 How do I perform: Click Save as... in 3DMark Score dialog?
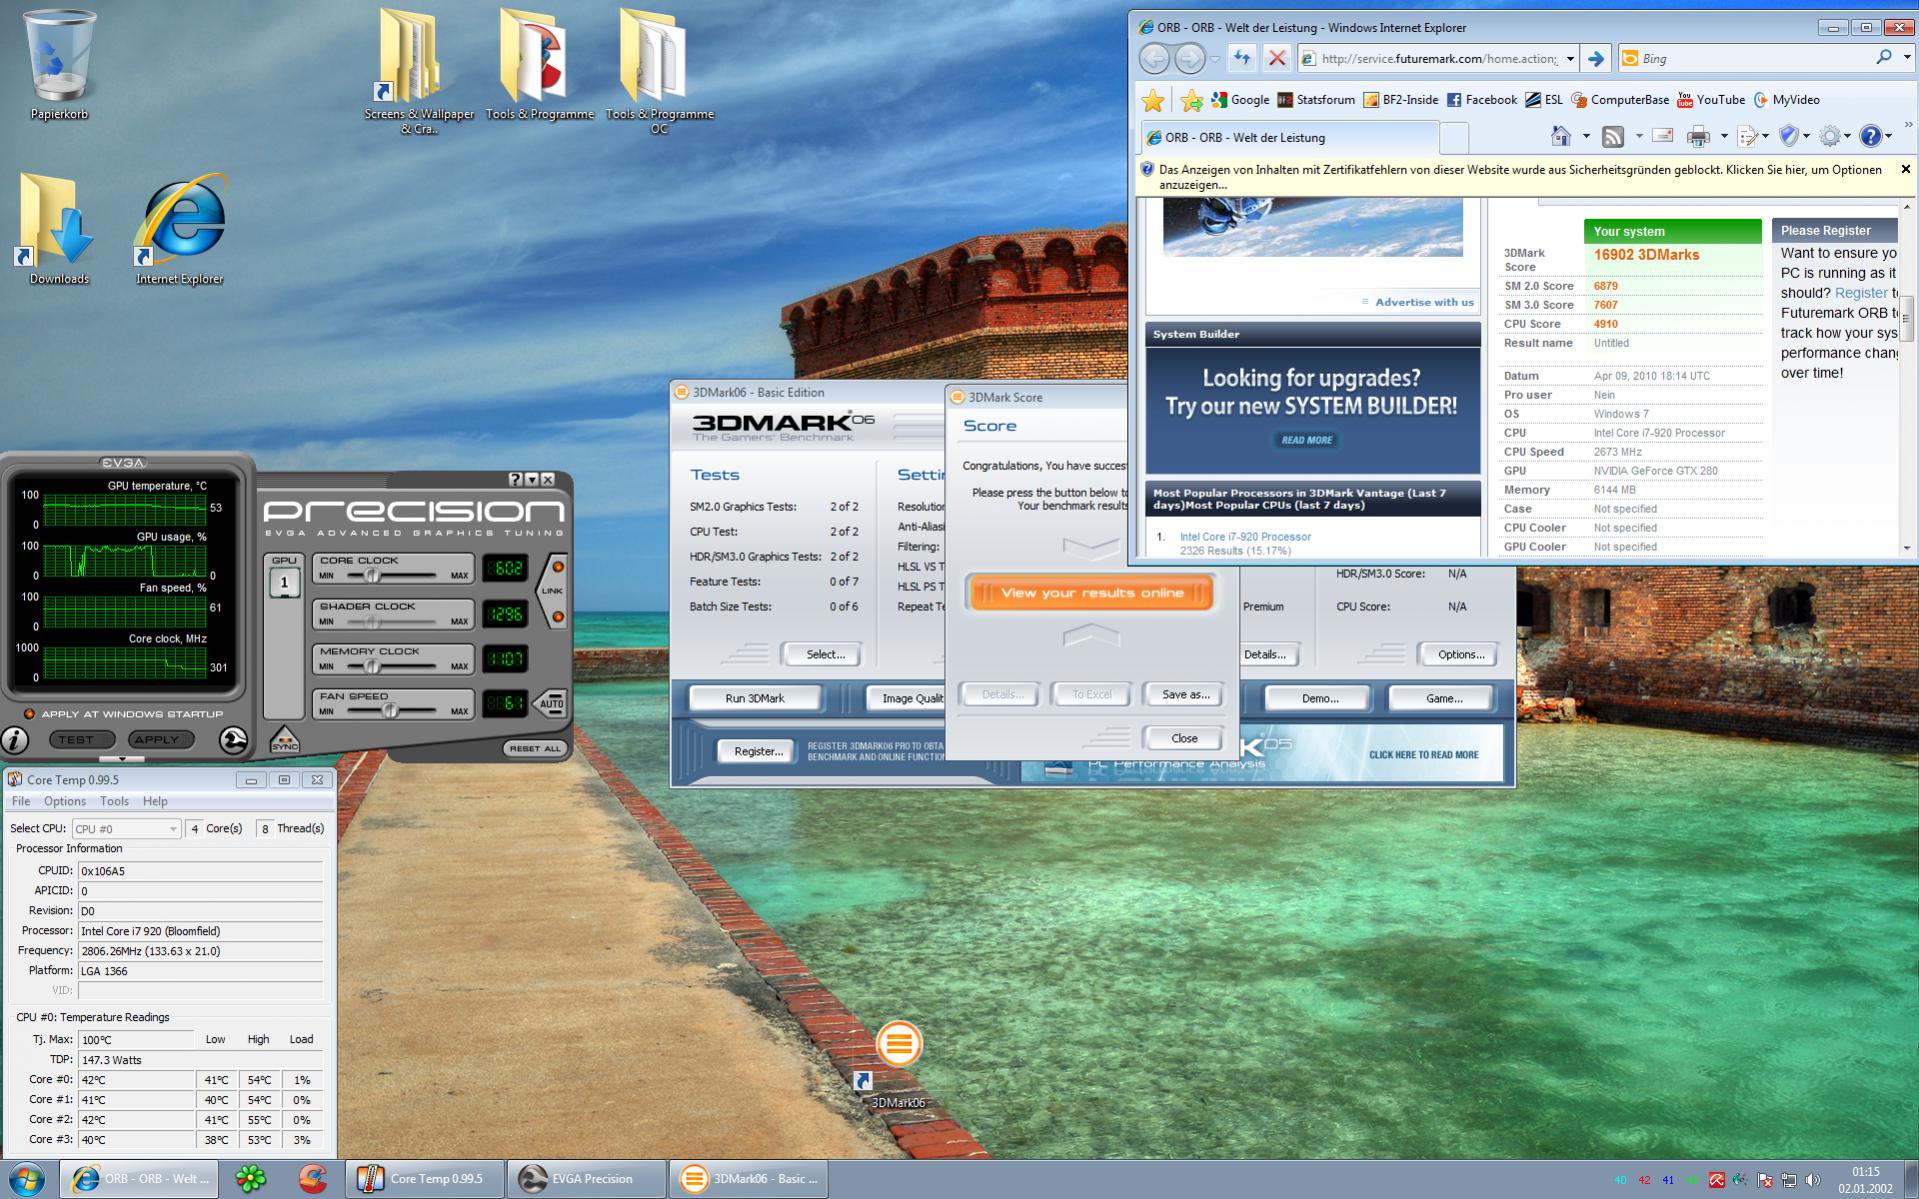[1185, 694]
